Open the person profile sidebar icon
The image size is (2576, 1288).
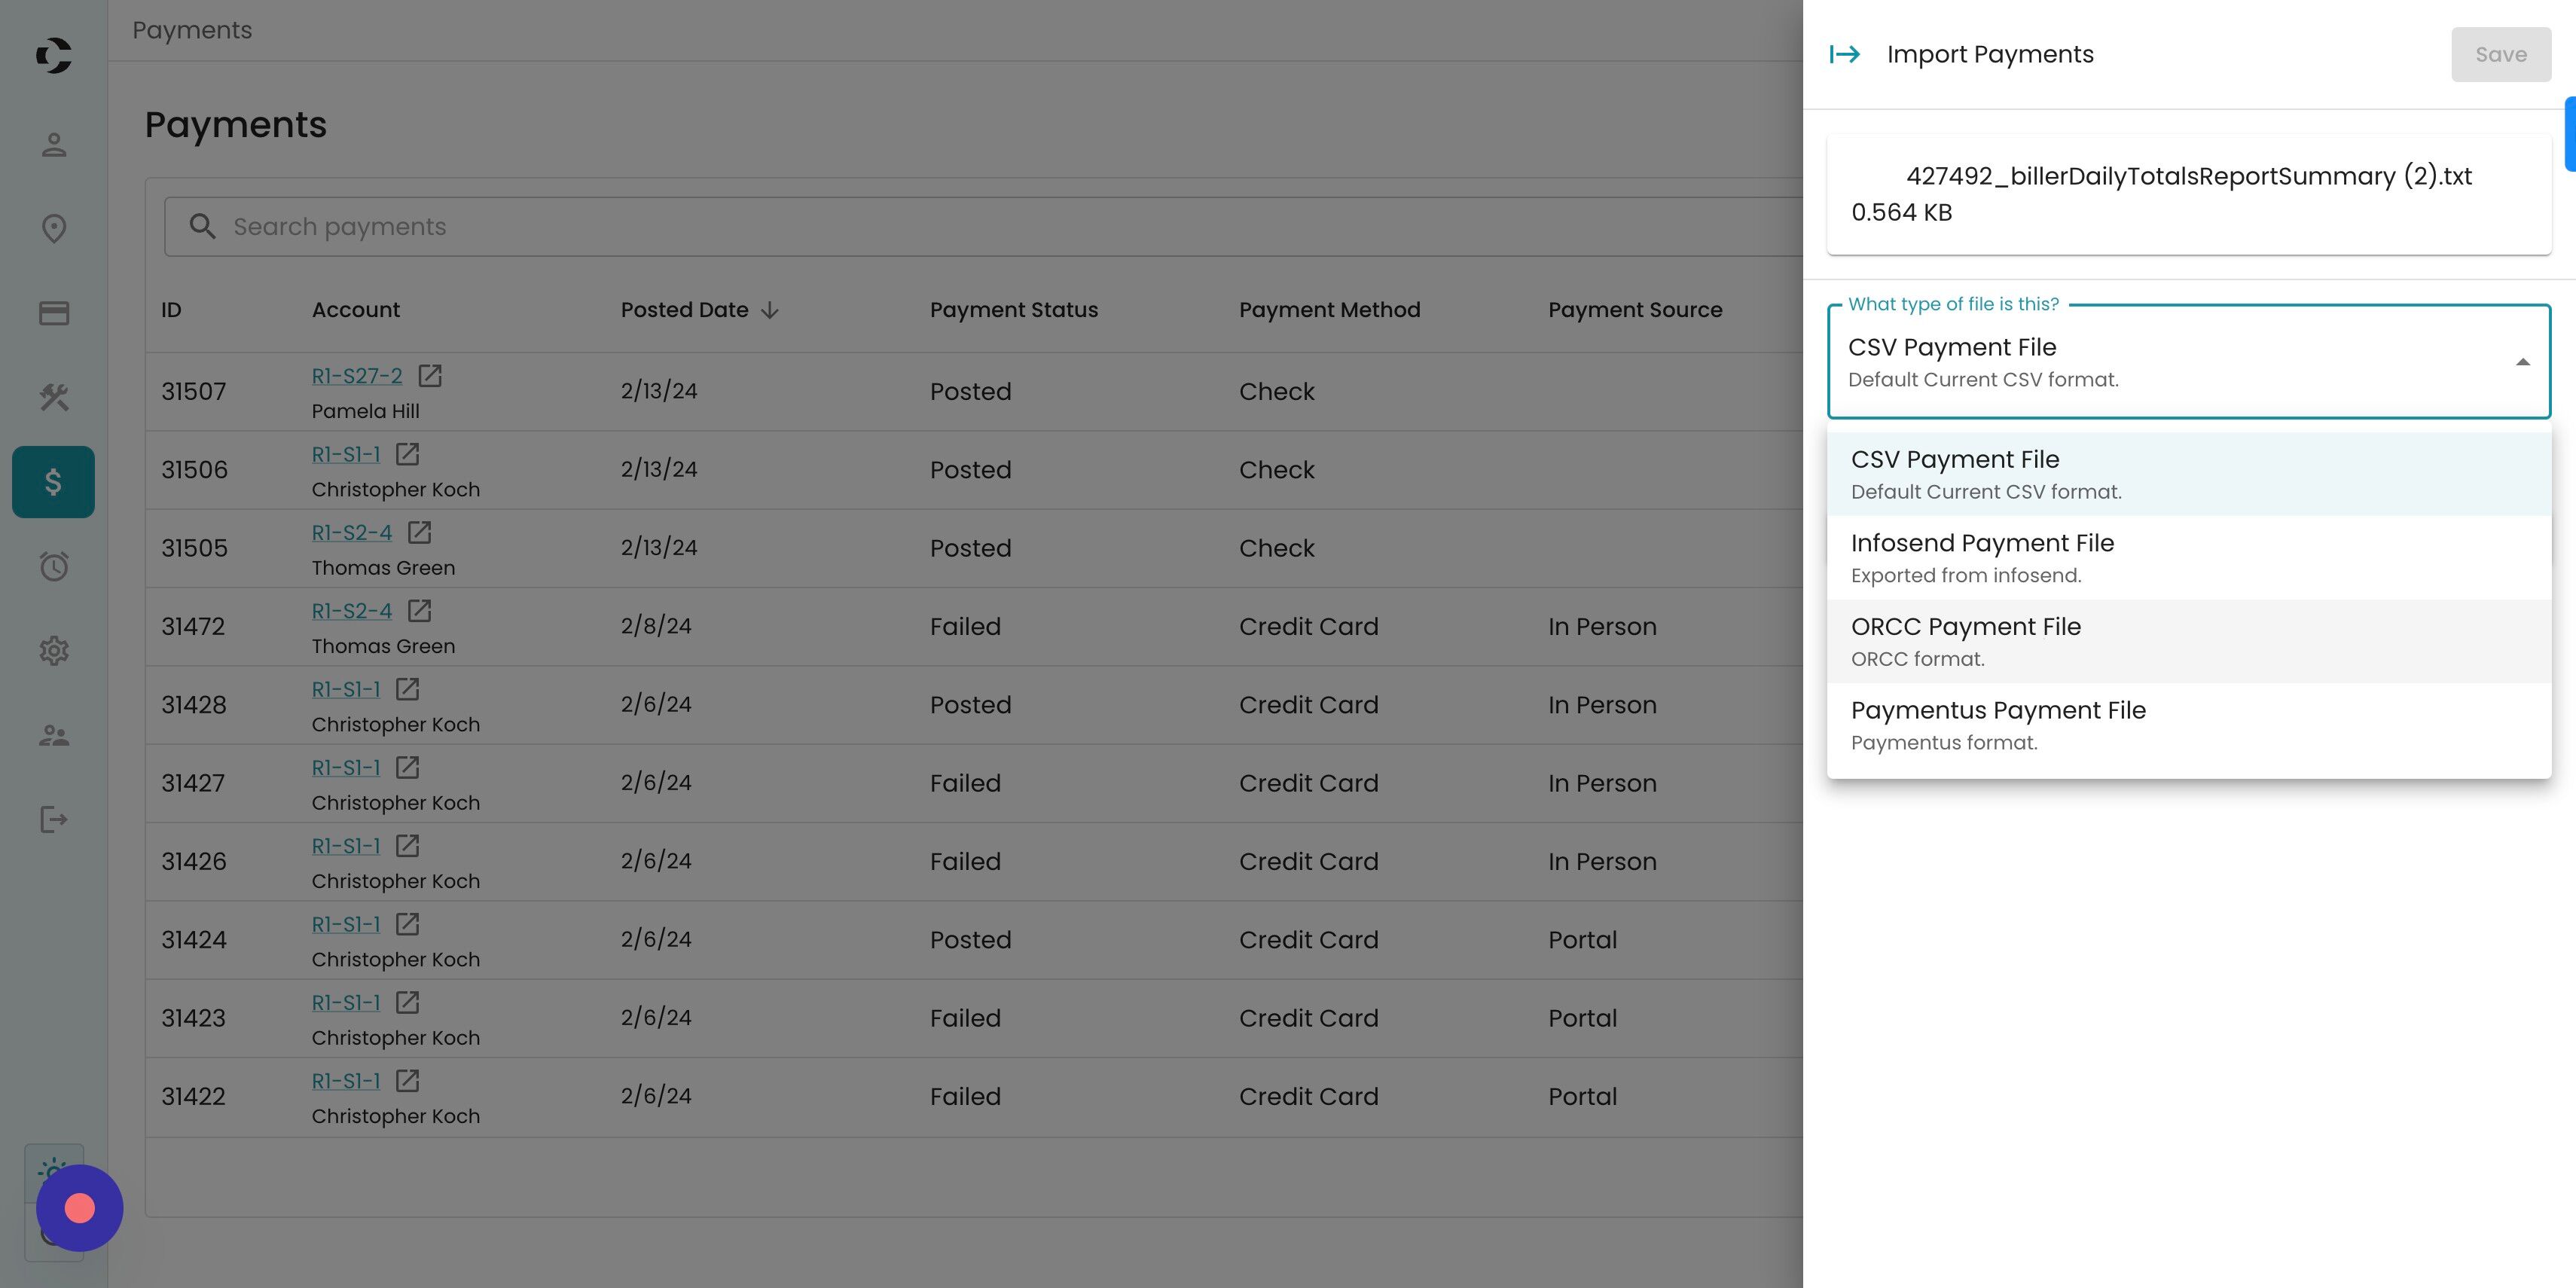click(x=54, y=145)
